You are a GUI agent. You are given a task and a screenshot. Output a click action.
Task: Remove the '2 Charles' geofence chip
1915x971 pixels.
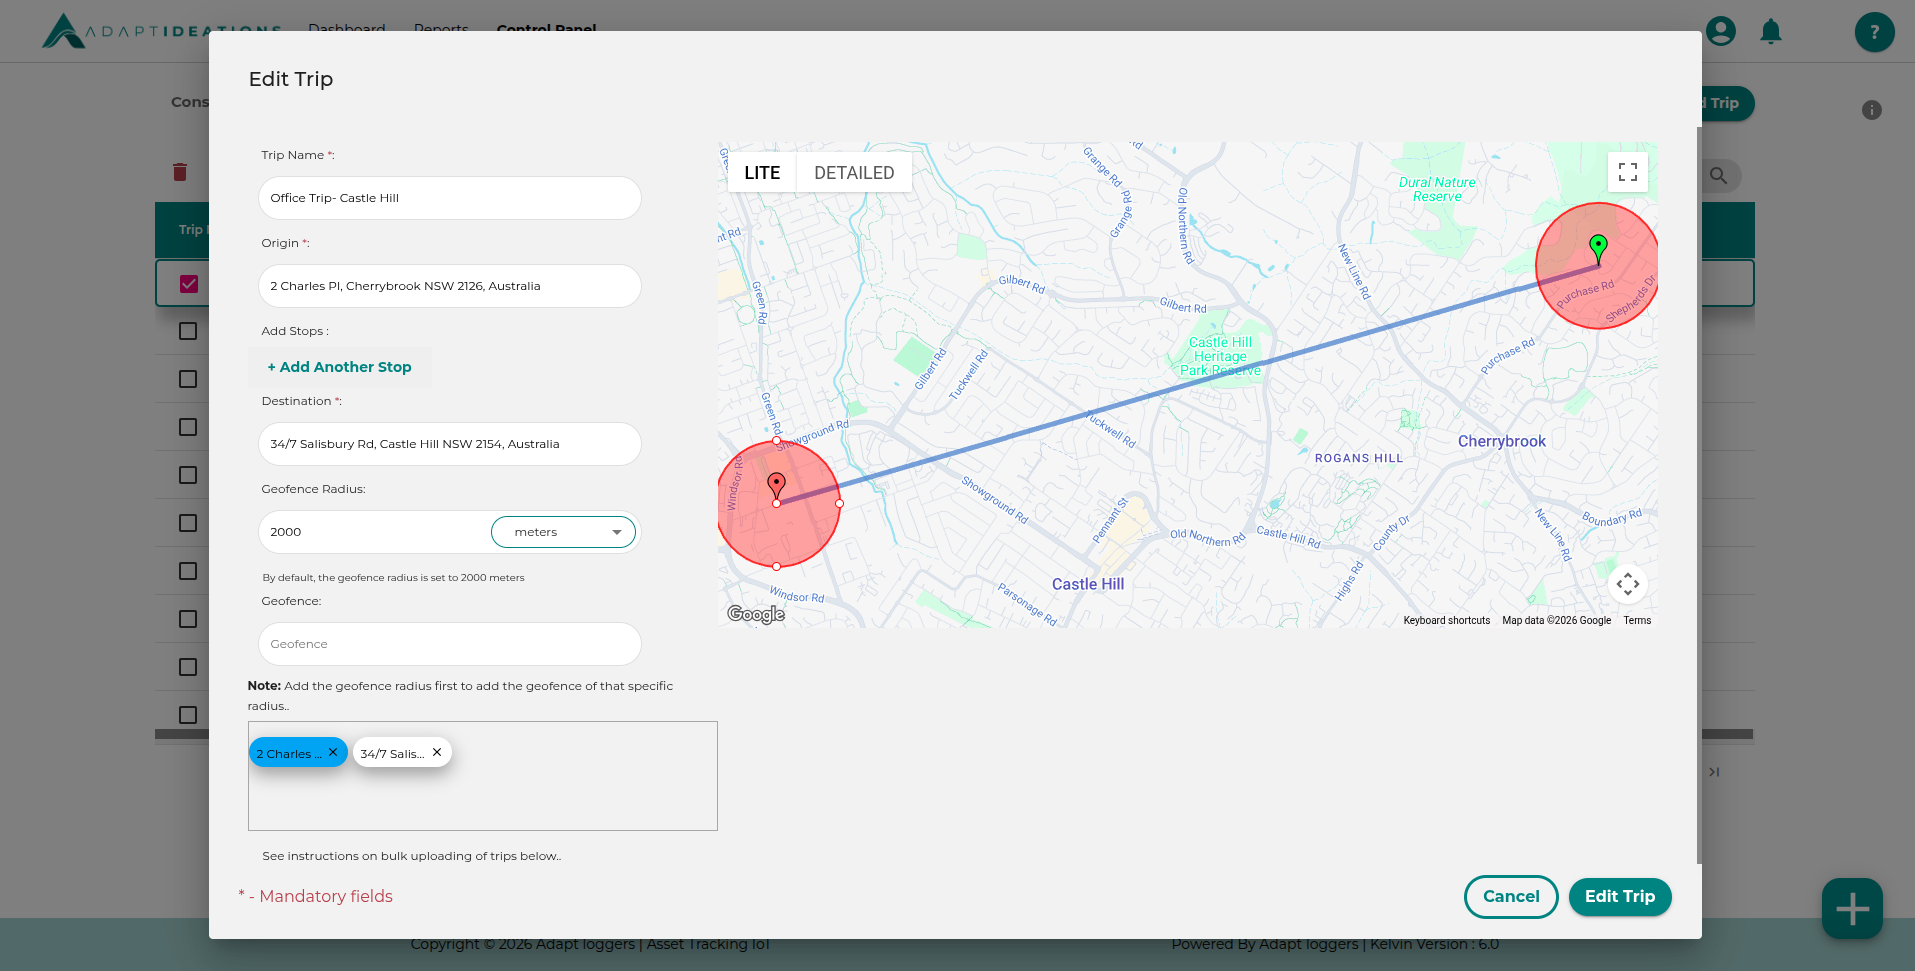coord(333,753)
